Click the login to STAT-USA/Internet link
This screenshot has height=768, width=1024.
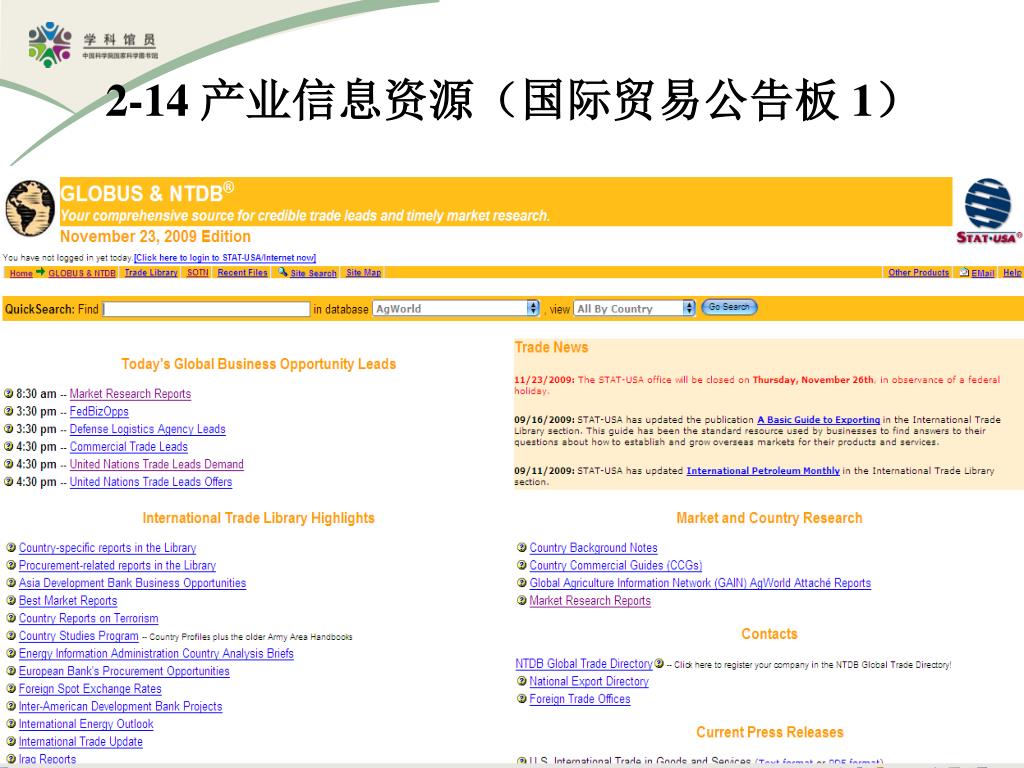225,258
